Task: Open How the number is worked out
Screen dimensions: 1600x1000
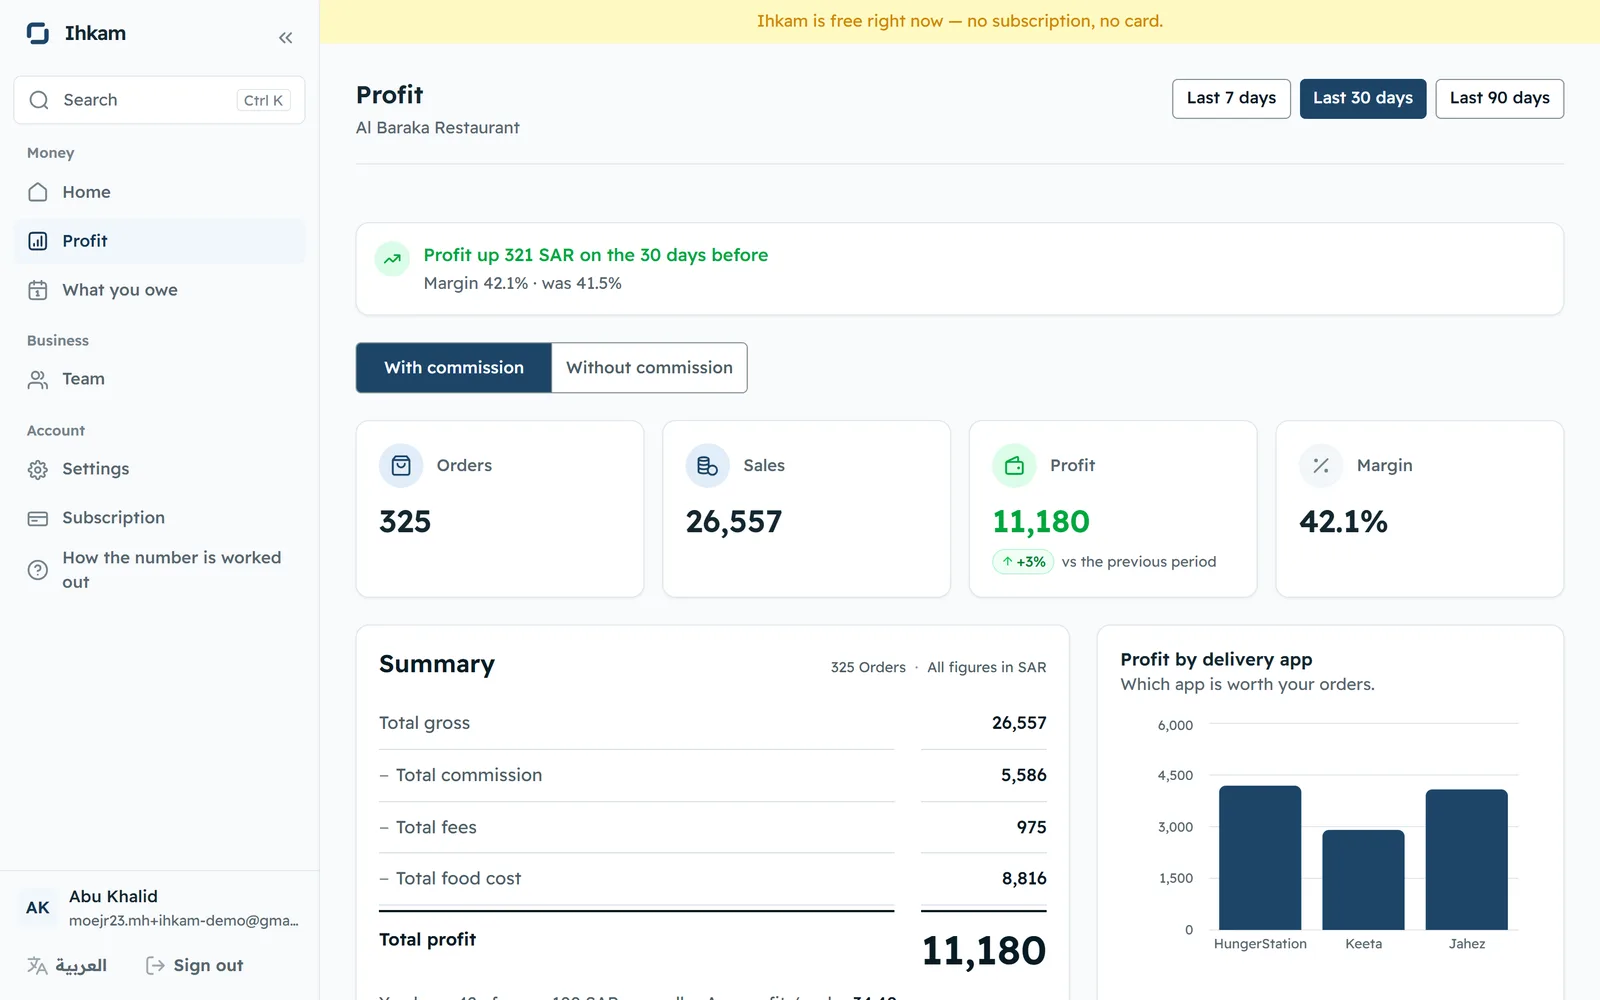Action: [x=160, y=570]
